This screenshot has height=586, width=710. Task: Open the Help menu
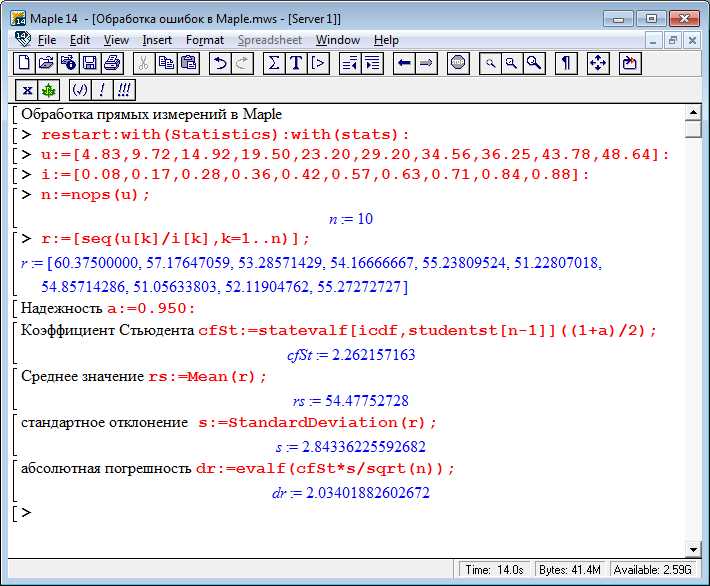pos(386,40)
